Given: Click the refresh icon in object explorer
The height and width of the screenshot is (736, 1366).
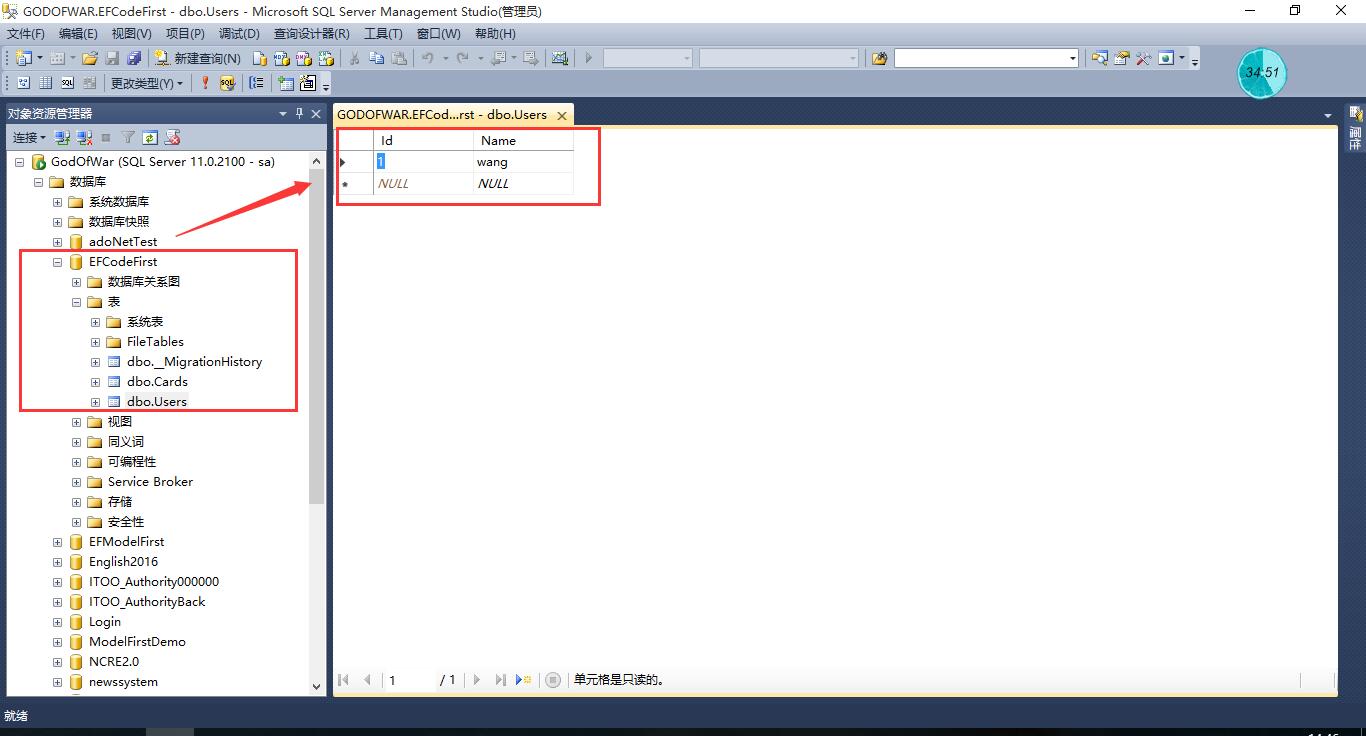Looking at the screenshot, I should pyautogui.click(x=150, y=137).
